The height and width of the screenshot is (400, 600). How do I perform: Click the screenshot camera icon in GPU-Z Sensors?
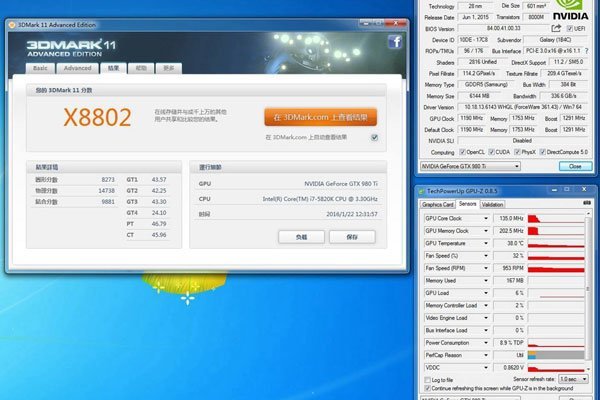pos(587,203)
